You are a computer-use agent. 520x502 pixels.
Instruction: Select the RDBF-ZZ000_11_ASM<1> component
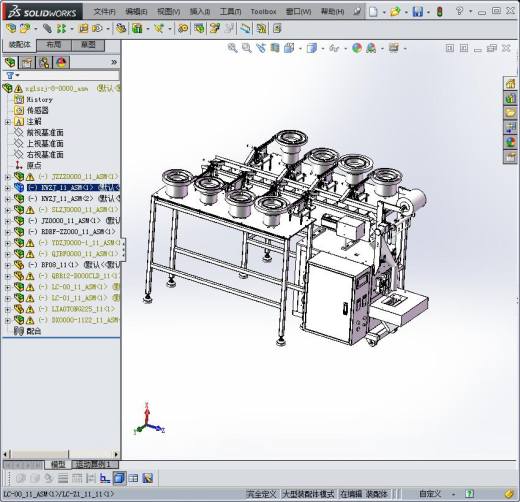[x=71, y=232]
